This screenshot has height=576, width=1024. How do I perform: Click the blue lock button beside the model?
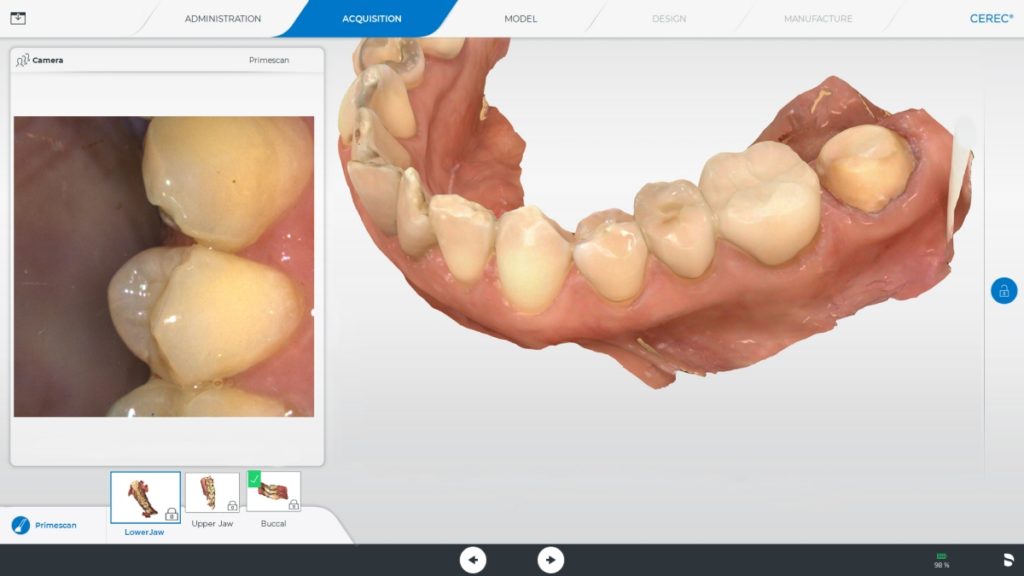tap(1003, 291)
